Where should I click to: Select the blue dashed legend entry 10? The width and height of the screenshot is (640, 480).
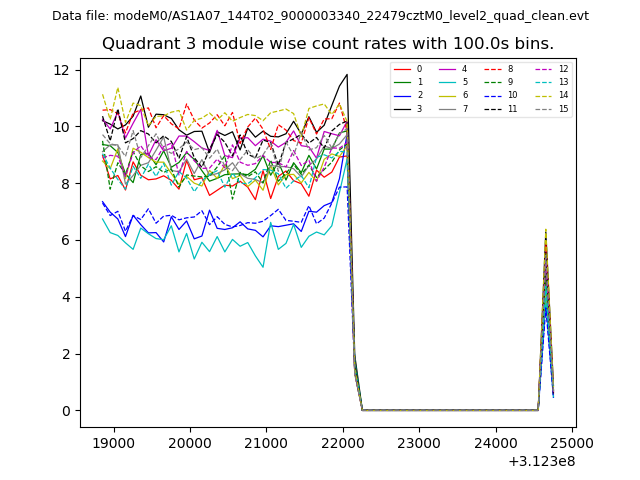coord(497,95)
